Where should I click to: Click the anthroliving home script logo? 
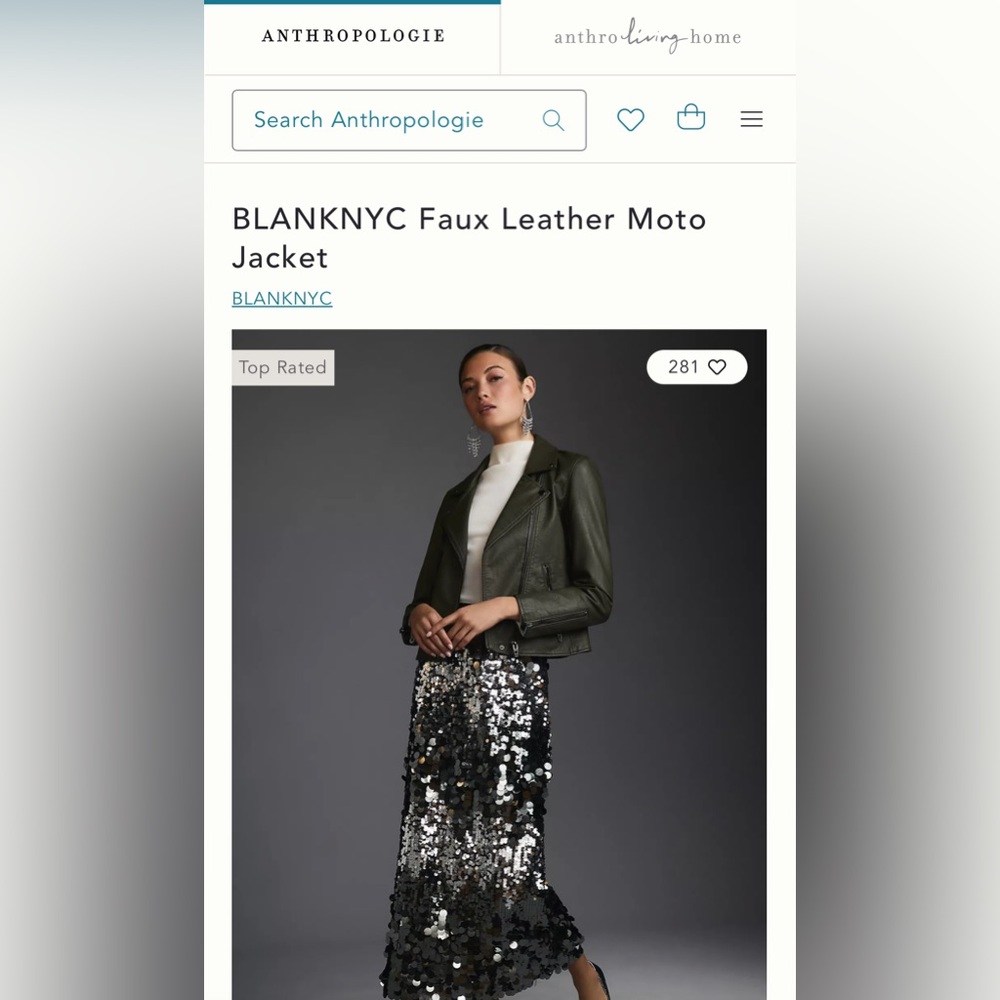(x=648, y=36)
